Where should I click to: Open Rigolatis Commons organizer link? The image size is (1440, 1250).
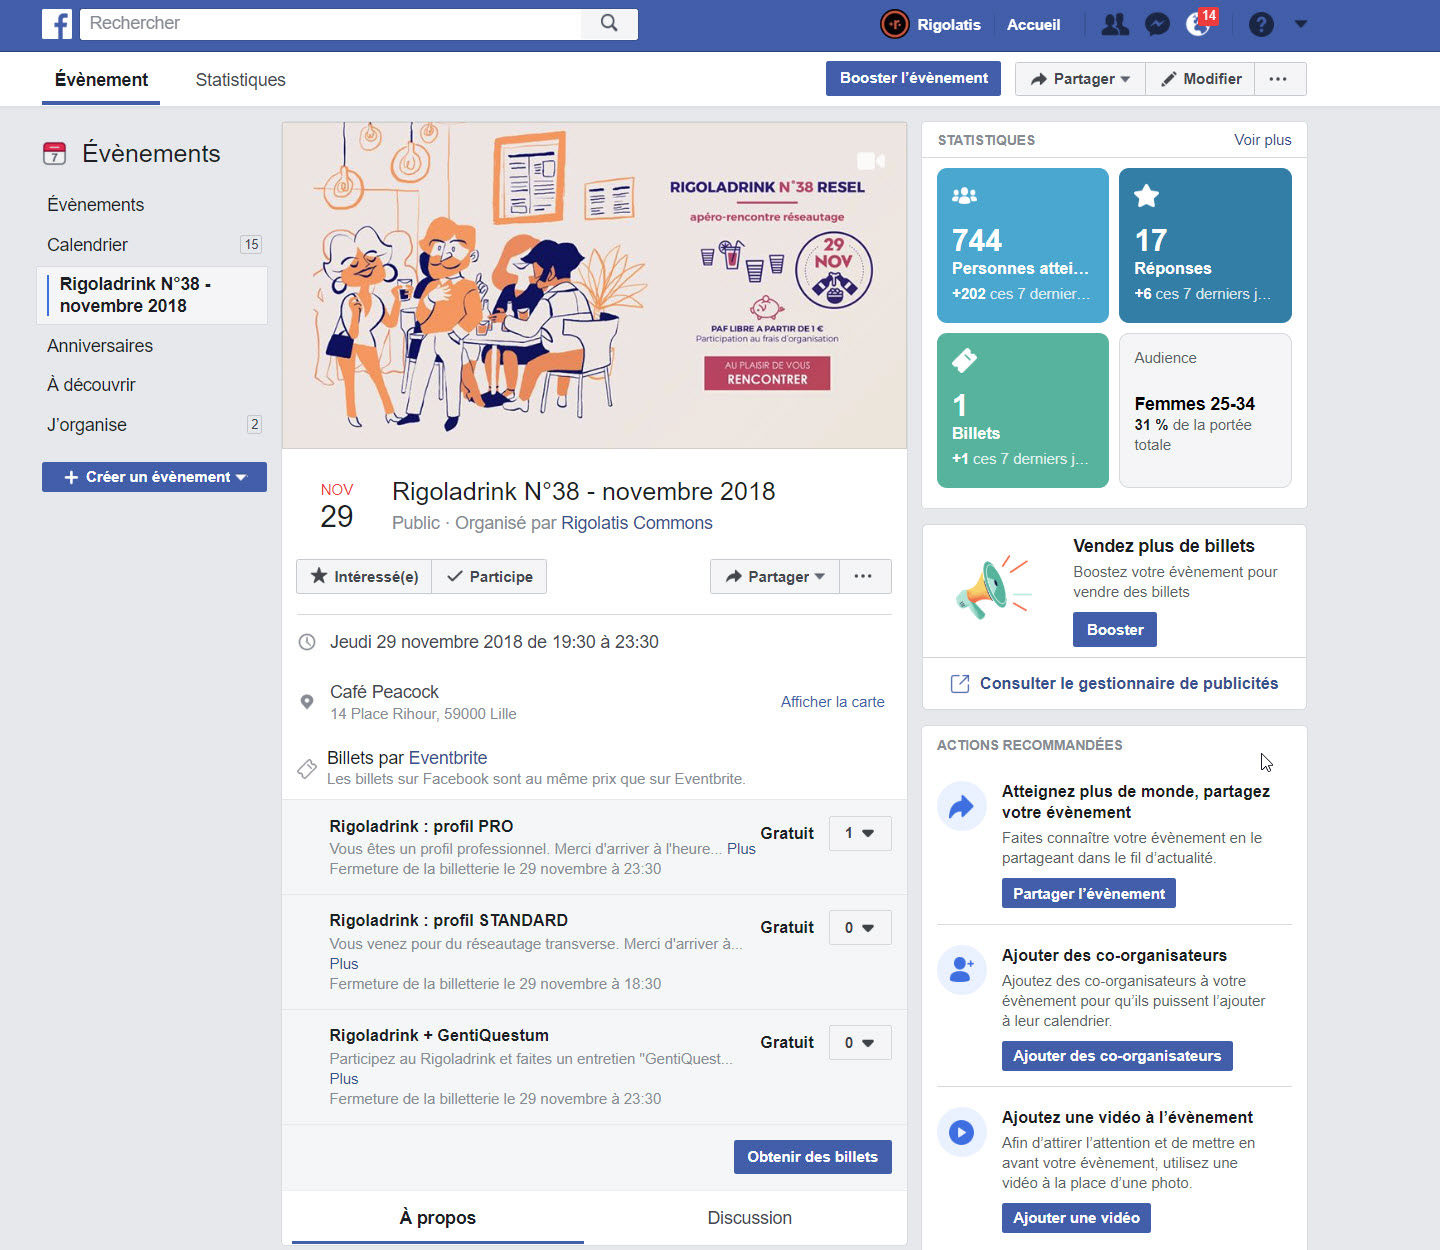pos(637,523)
